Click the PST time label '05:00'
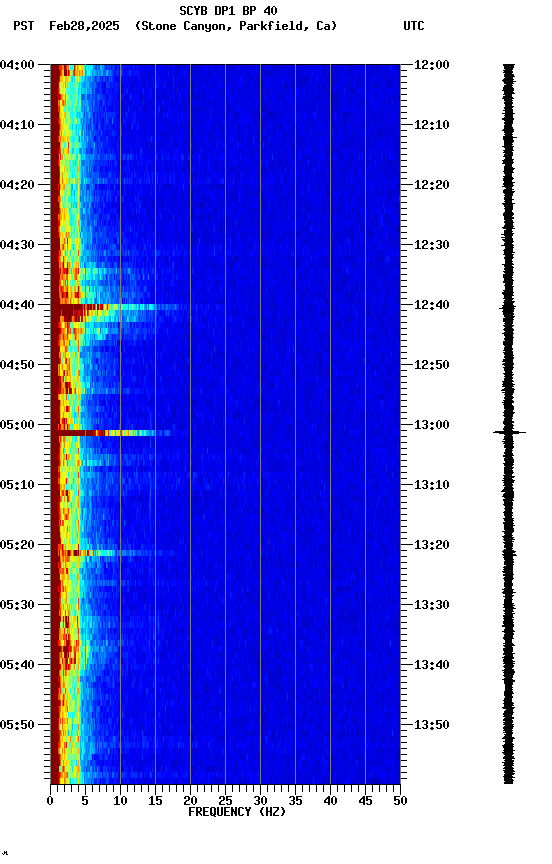 click(17, 425)
